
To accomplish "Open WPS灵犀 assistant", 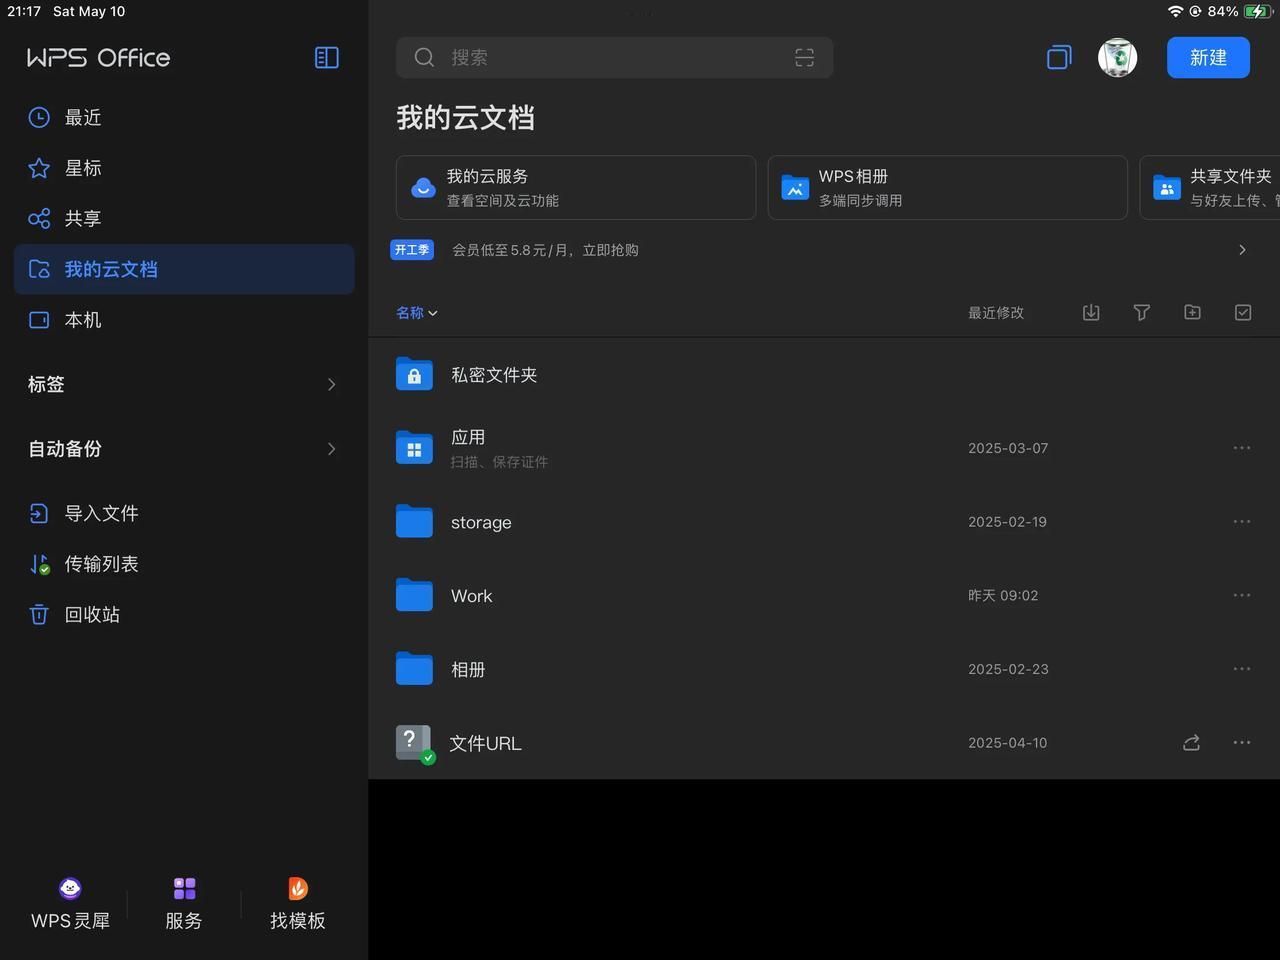I will (70, 904).
